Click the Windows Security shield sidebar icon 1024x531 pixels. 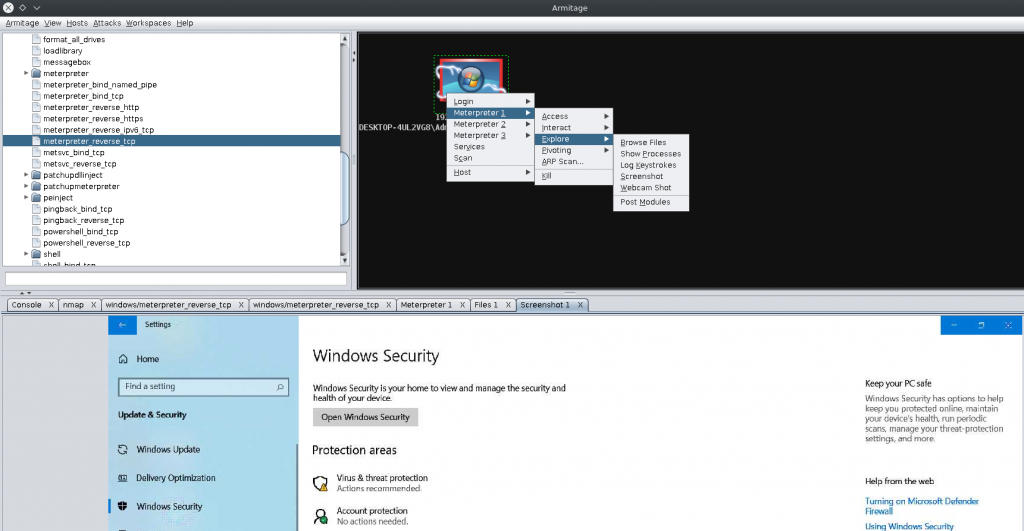pyautogui.click(x=123, y=506)
